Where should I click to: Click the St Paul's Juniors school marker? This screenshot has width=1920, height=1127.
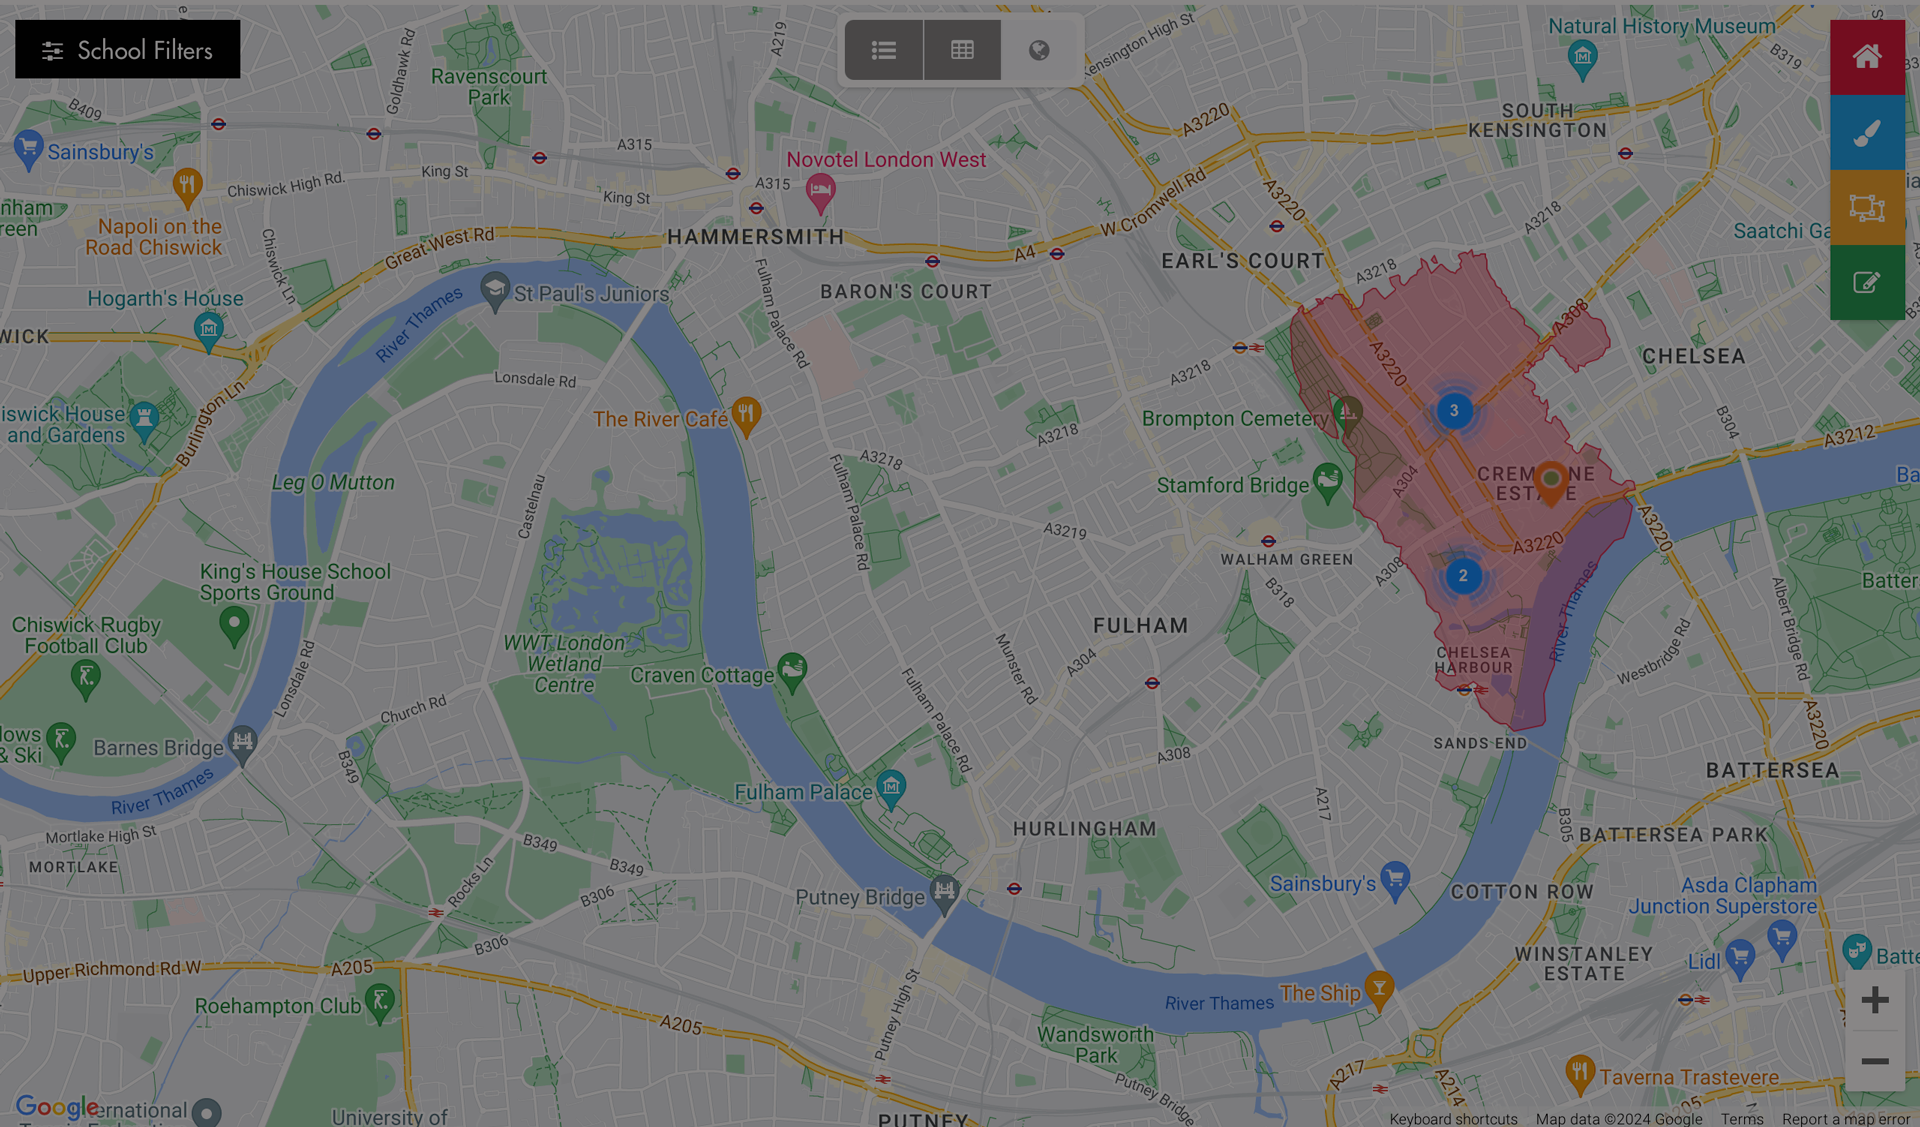tap(494, 292)
